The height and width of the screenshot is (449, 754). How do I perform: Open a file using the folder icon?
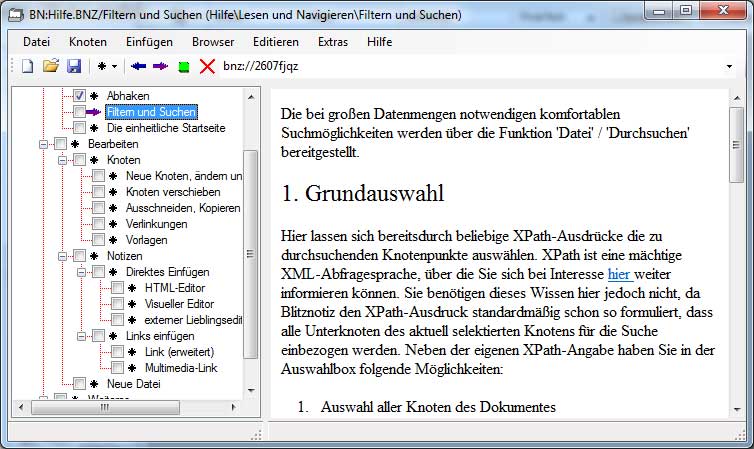(51, 65)
